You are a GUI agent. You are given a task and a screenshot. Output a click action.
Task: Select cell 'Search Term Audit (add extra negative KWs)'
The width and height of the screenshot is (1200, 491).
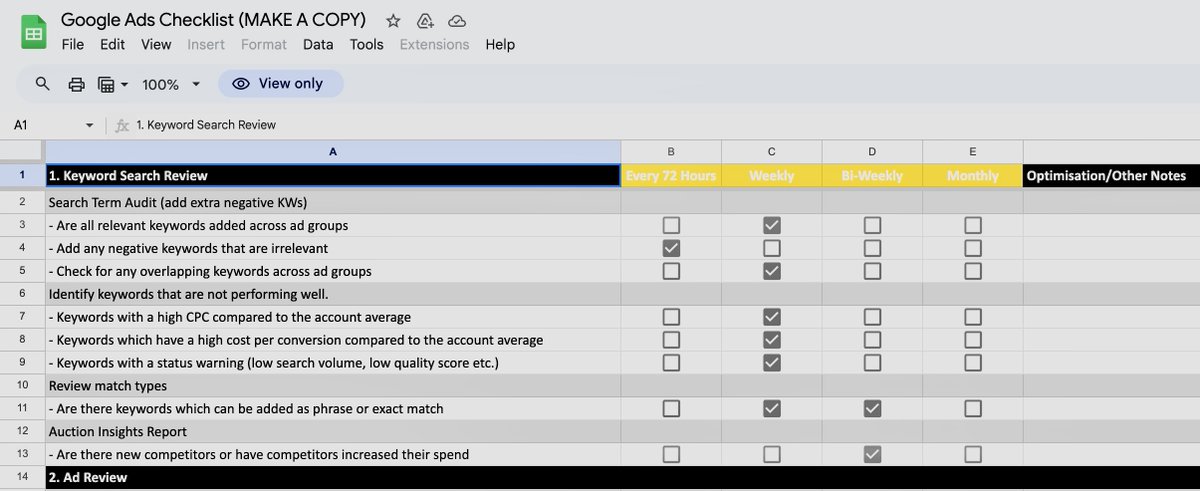click(x=333, y=202)
